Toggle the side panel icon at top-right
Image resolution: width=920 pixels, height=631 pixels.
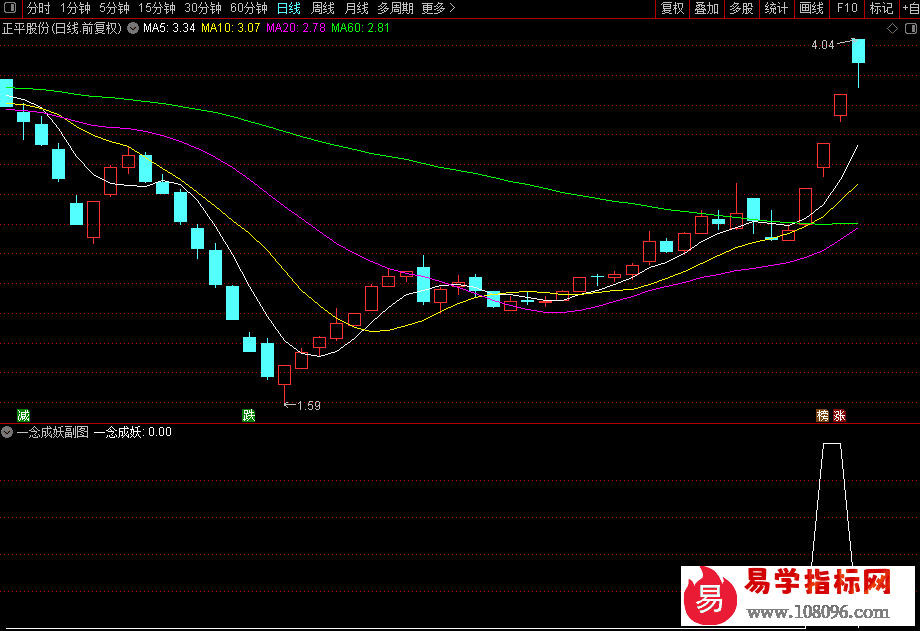tap(911, 28)
